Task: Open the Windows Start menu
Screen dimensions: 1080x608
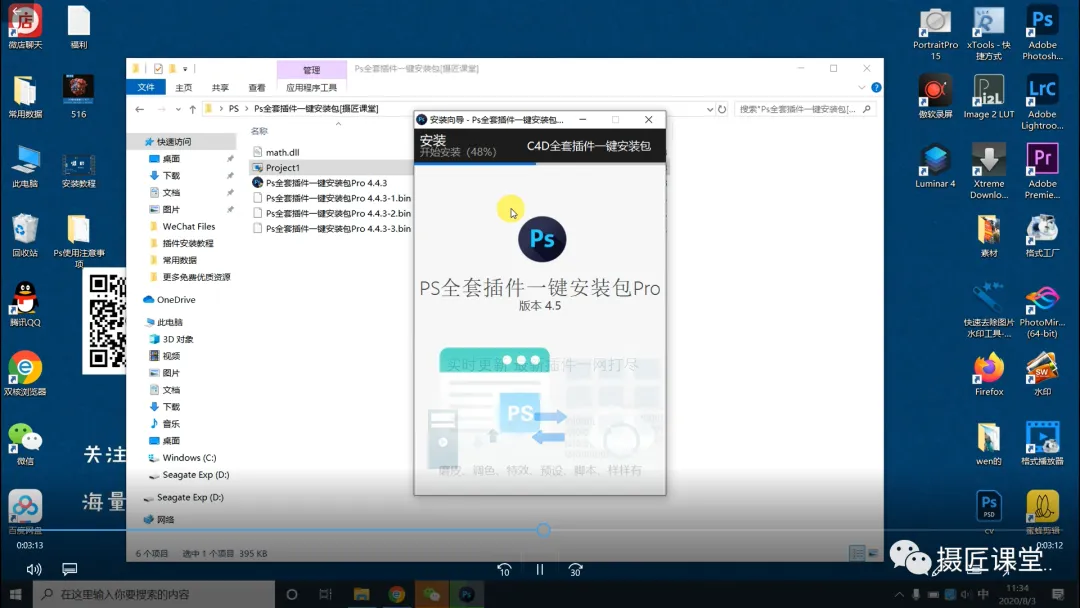Action: 16,594
